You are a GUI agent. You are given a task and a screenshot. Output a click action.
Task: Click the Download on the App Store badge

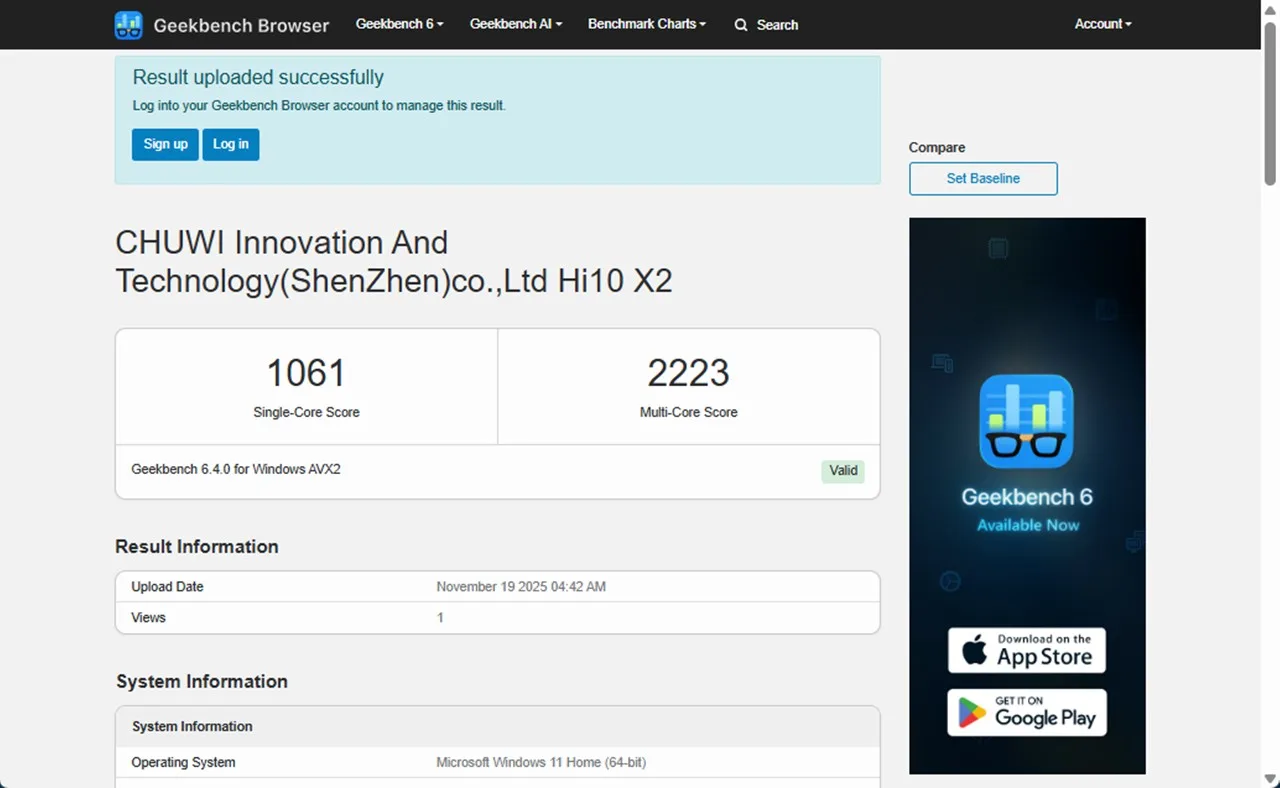1026,651
